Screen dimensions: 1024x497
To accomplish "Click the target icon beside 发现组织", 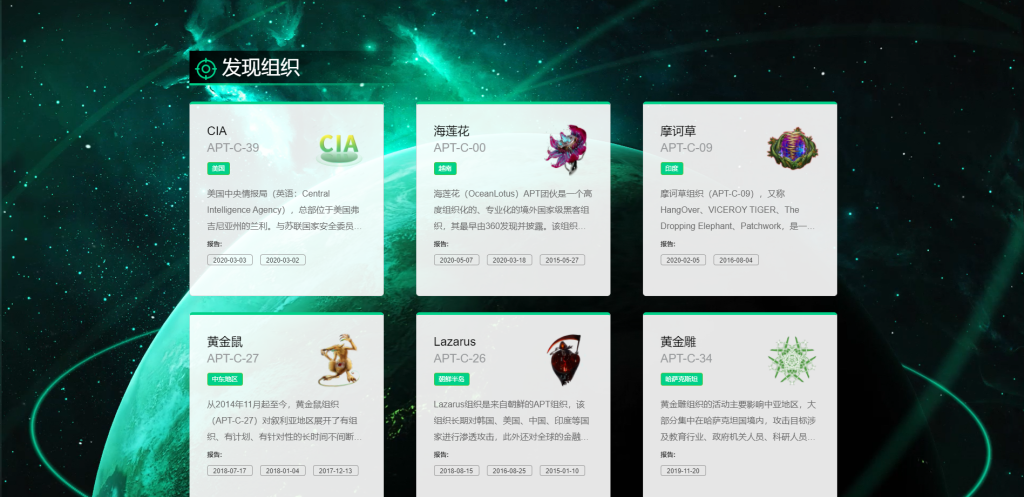I will coord(206,68).
